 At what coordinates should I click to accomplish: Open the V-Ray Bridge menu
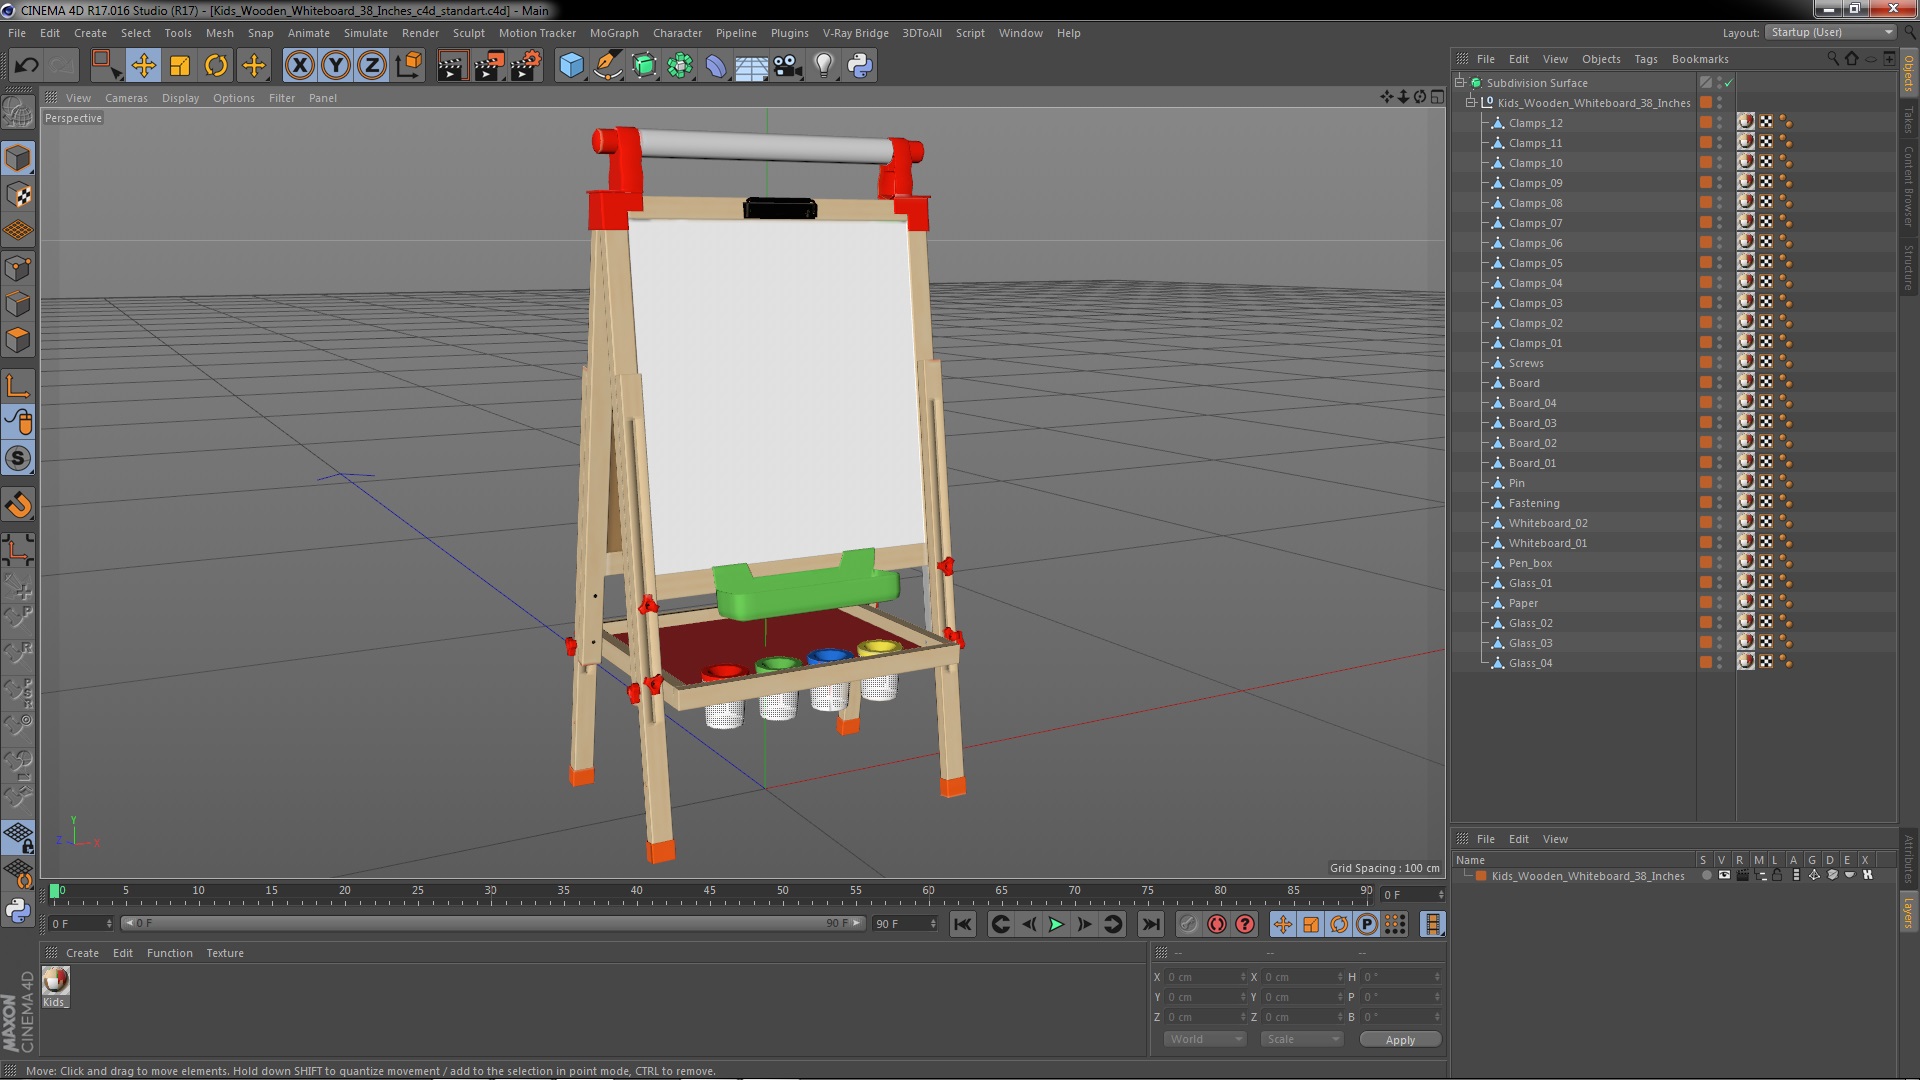pos(855,33)
